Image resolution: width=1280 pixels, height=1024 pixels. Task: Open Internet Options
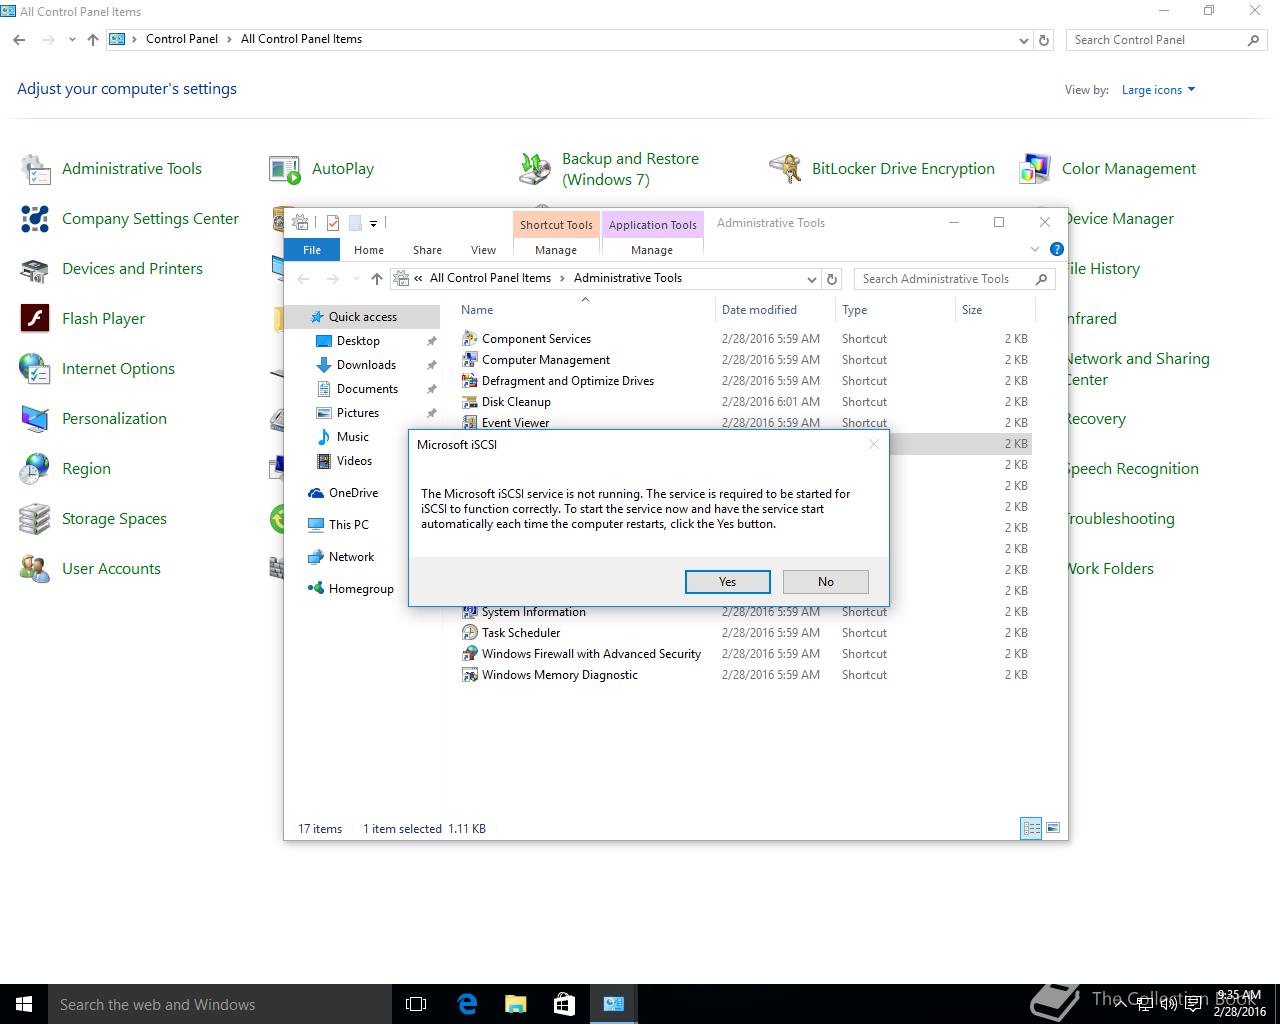pos(97,369)
